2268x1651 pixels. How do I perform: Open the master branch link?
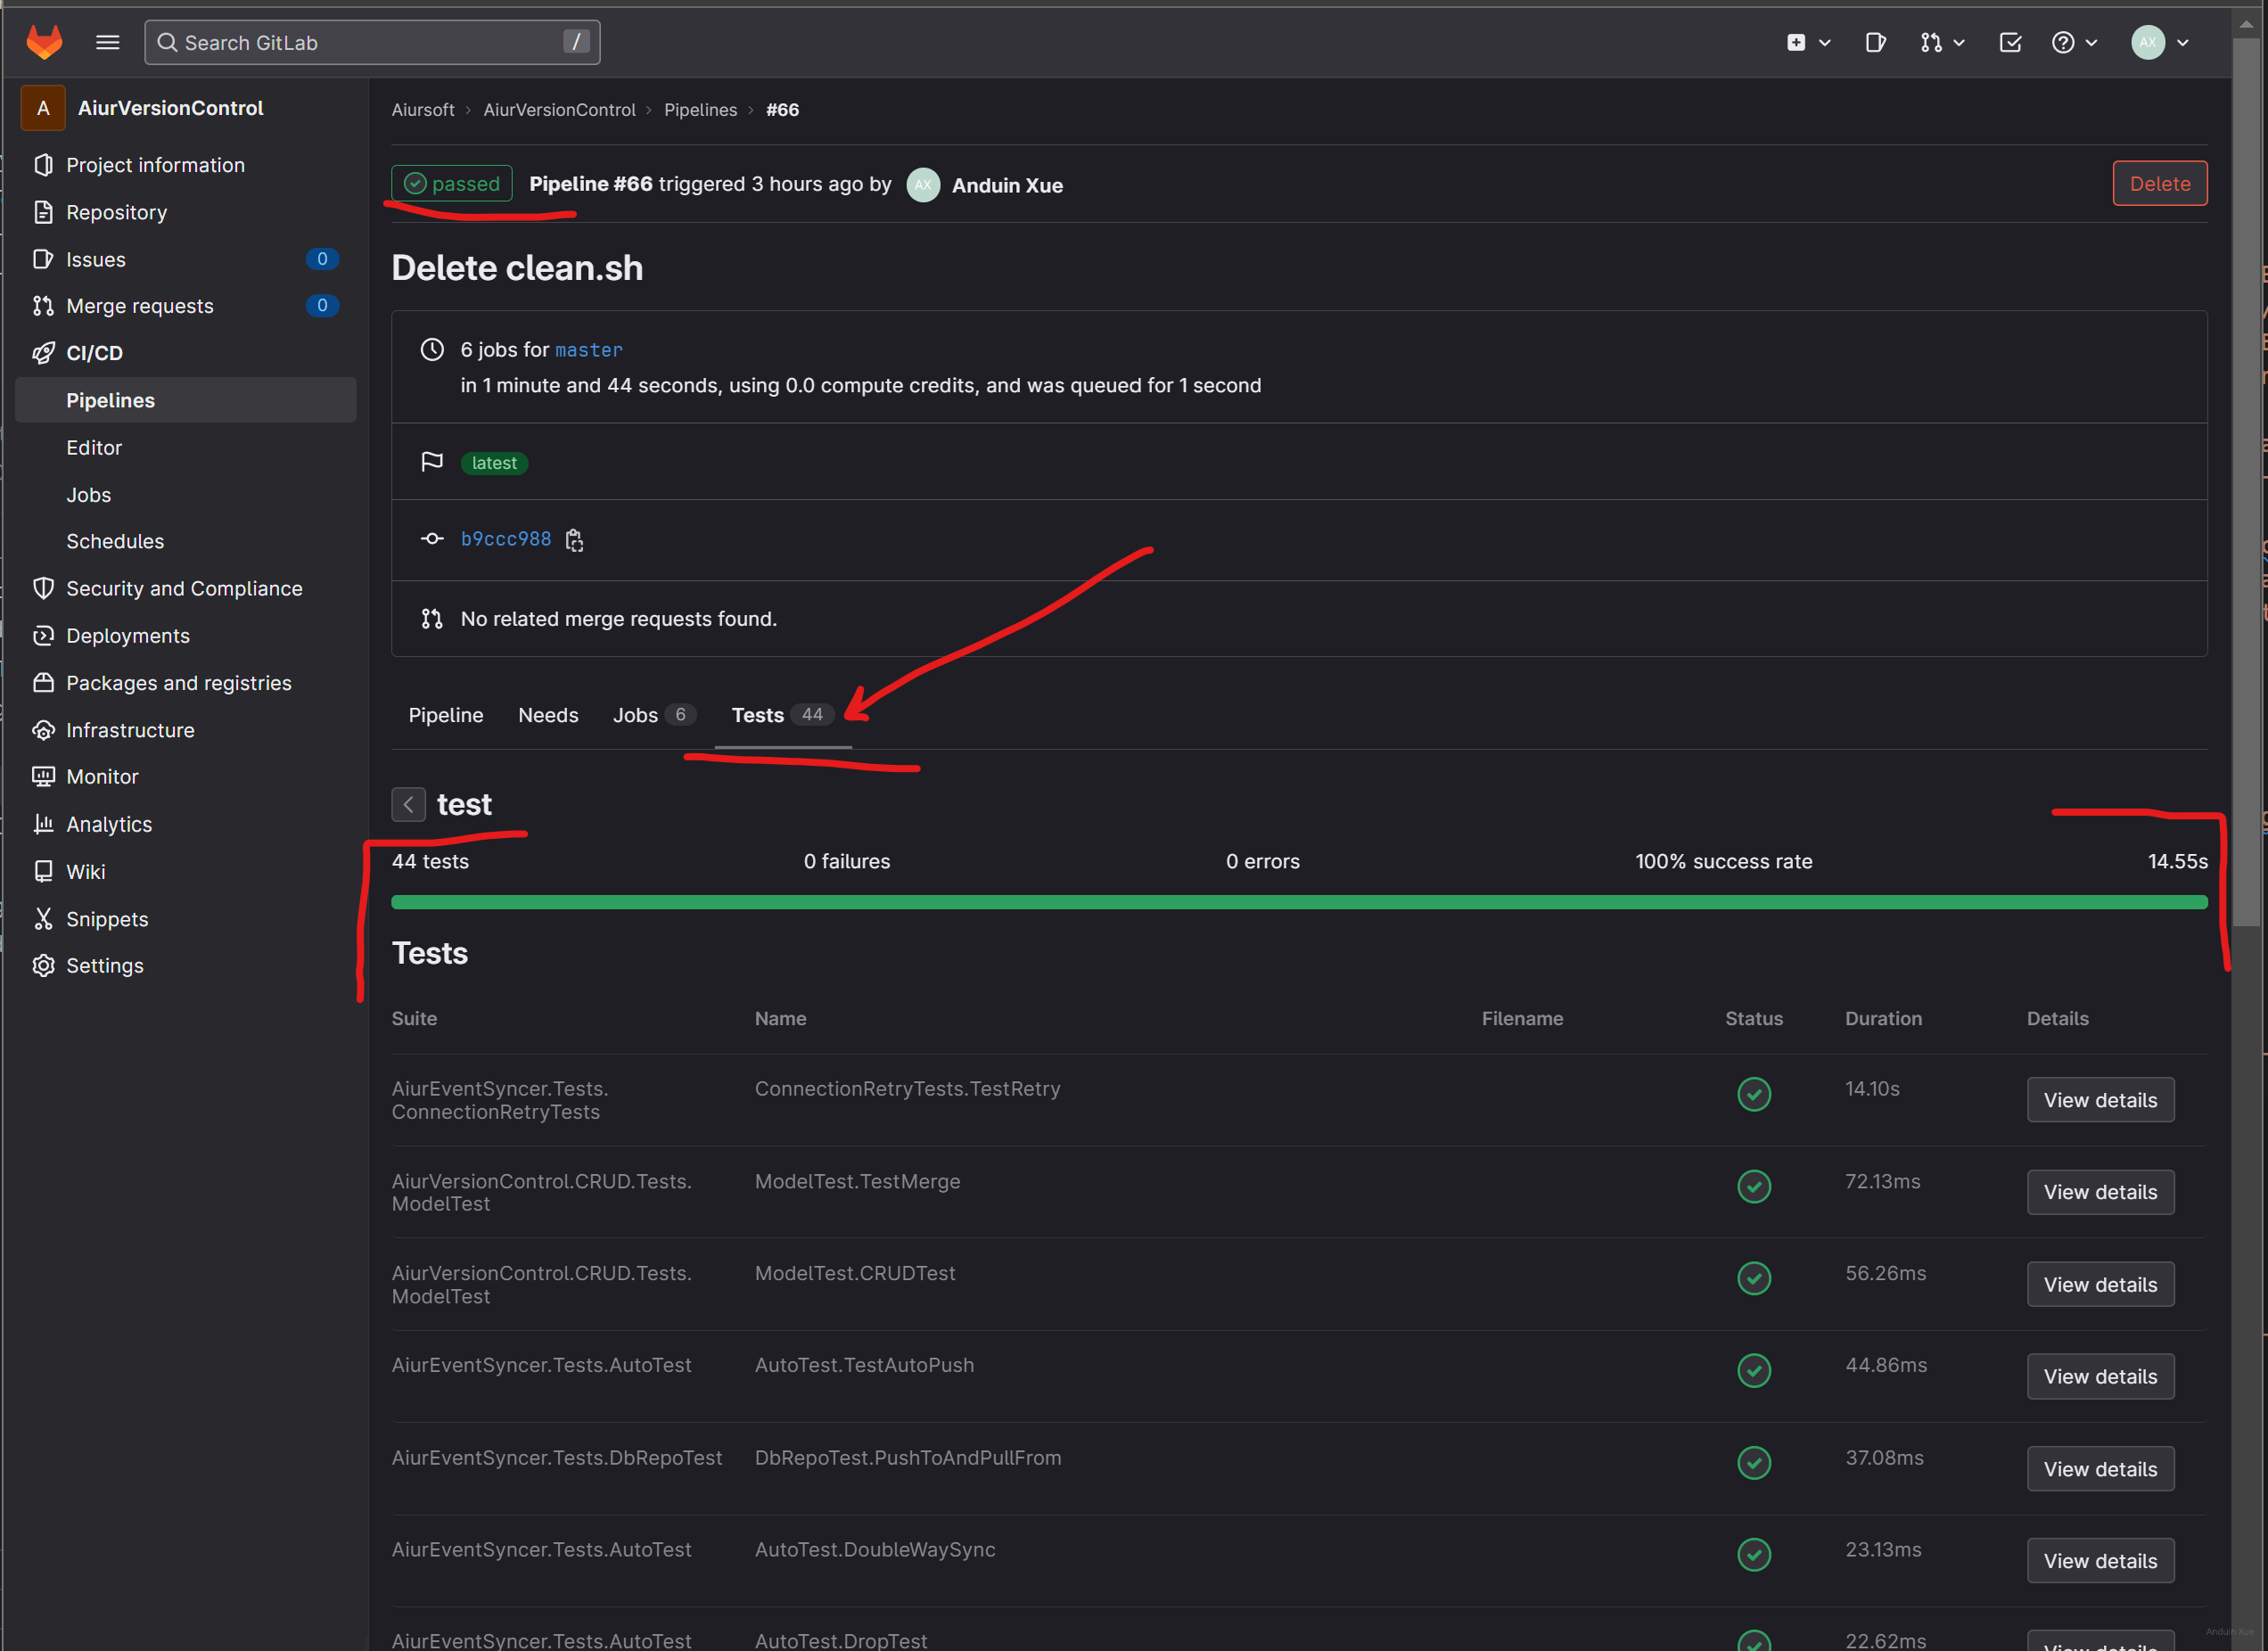click(x=588, y=350)
